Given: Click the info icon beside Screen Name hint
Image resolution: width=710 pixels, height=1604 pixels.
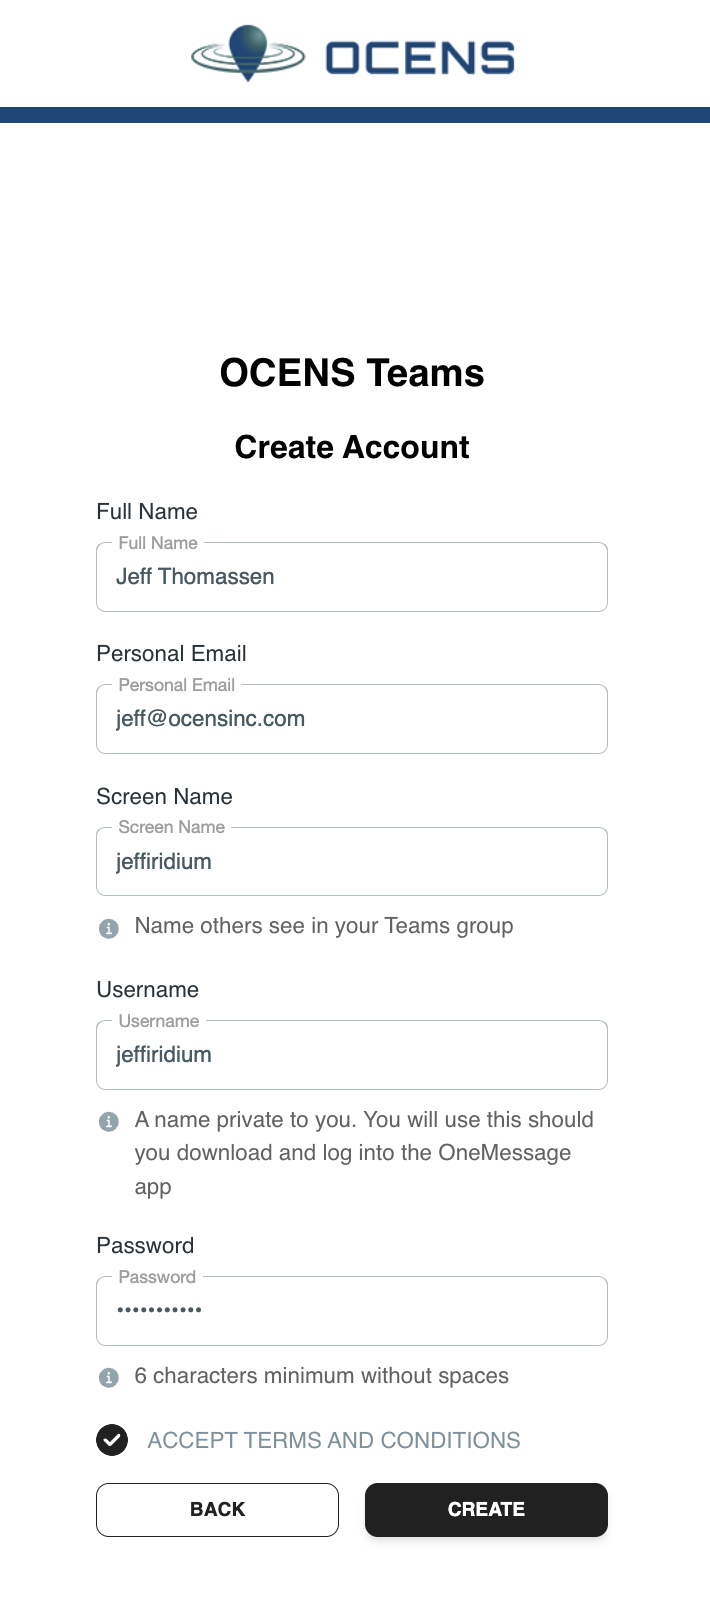Looking at the screenshot, I should coord(109,928).
